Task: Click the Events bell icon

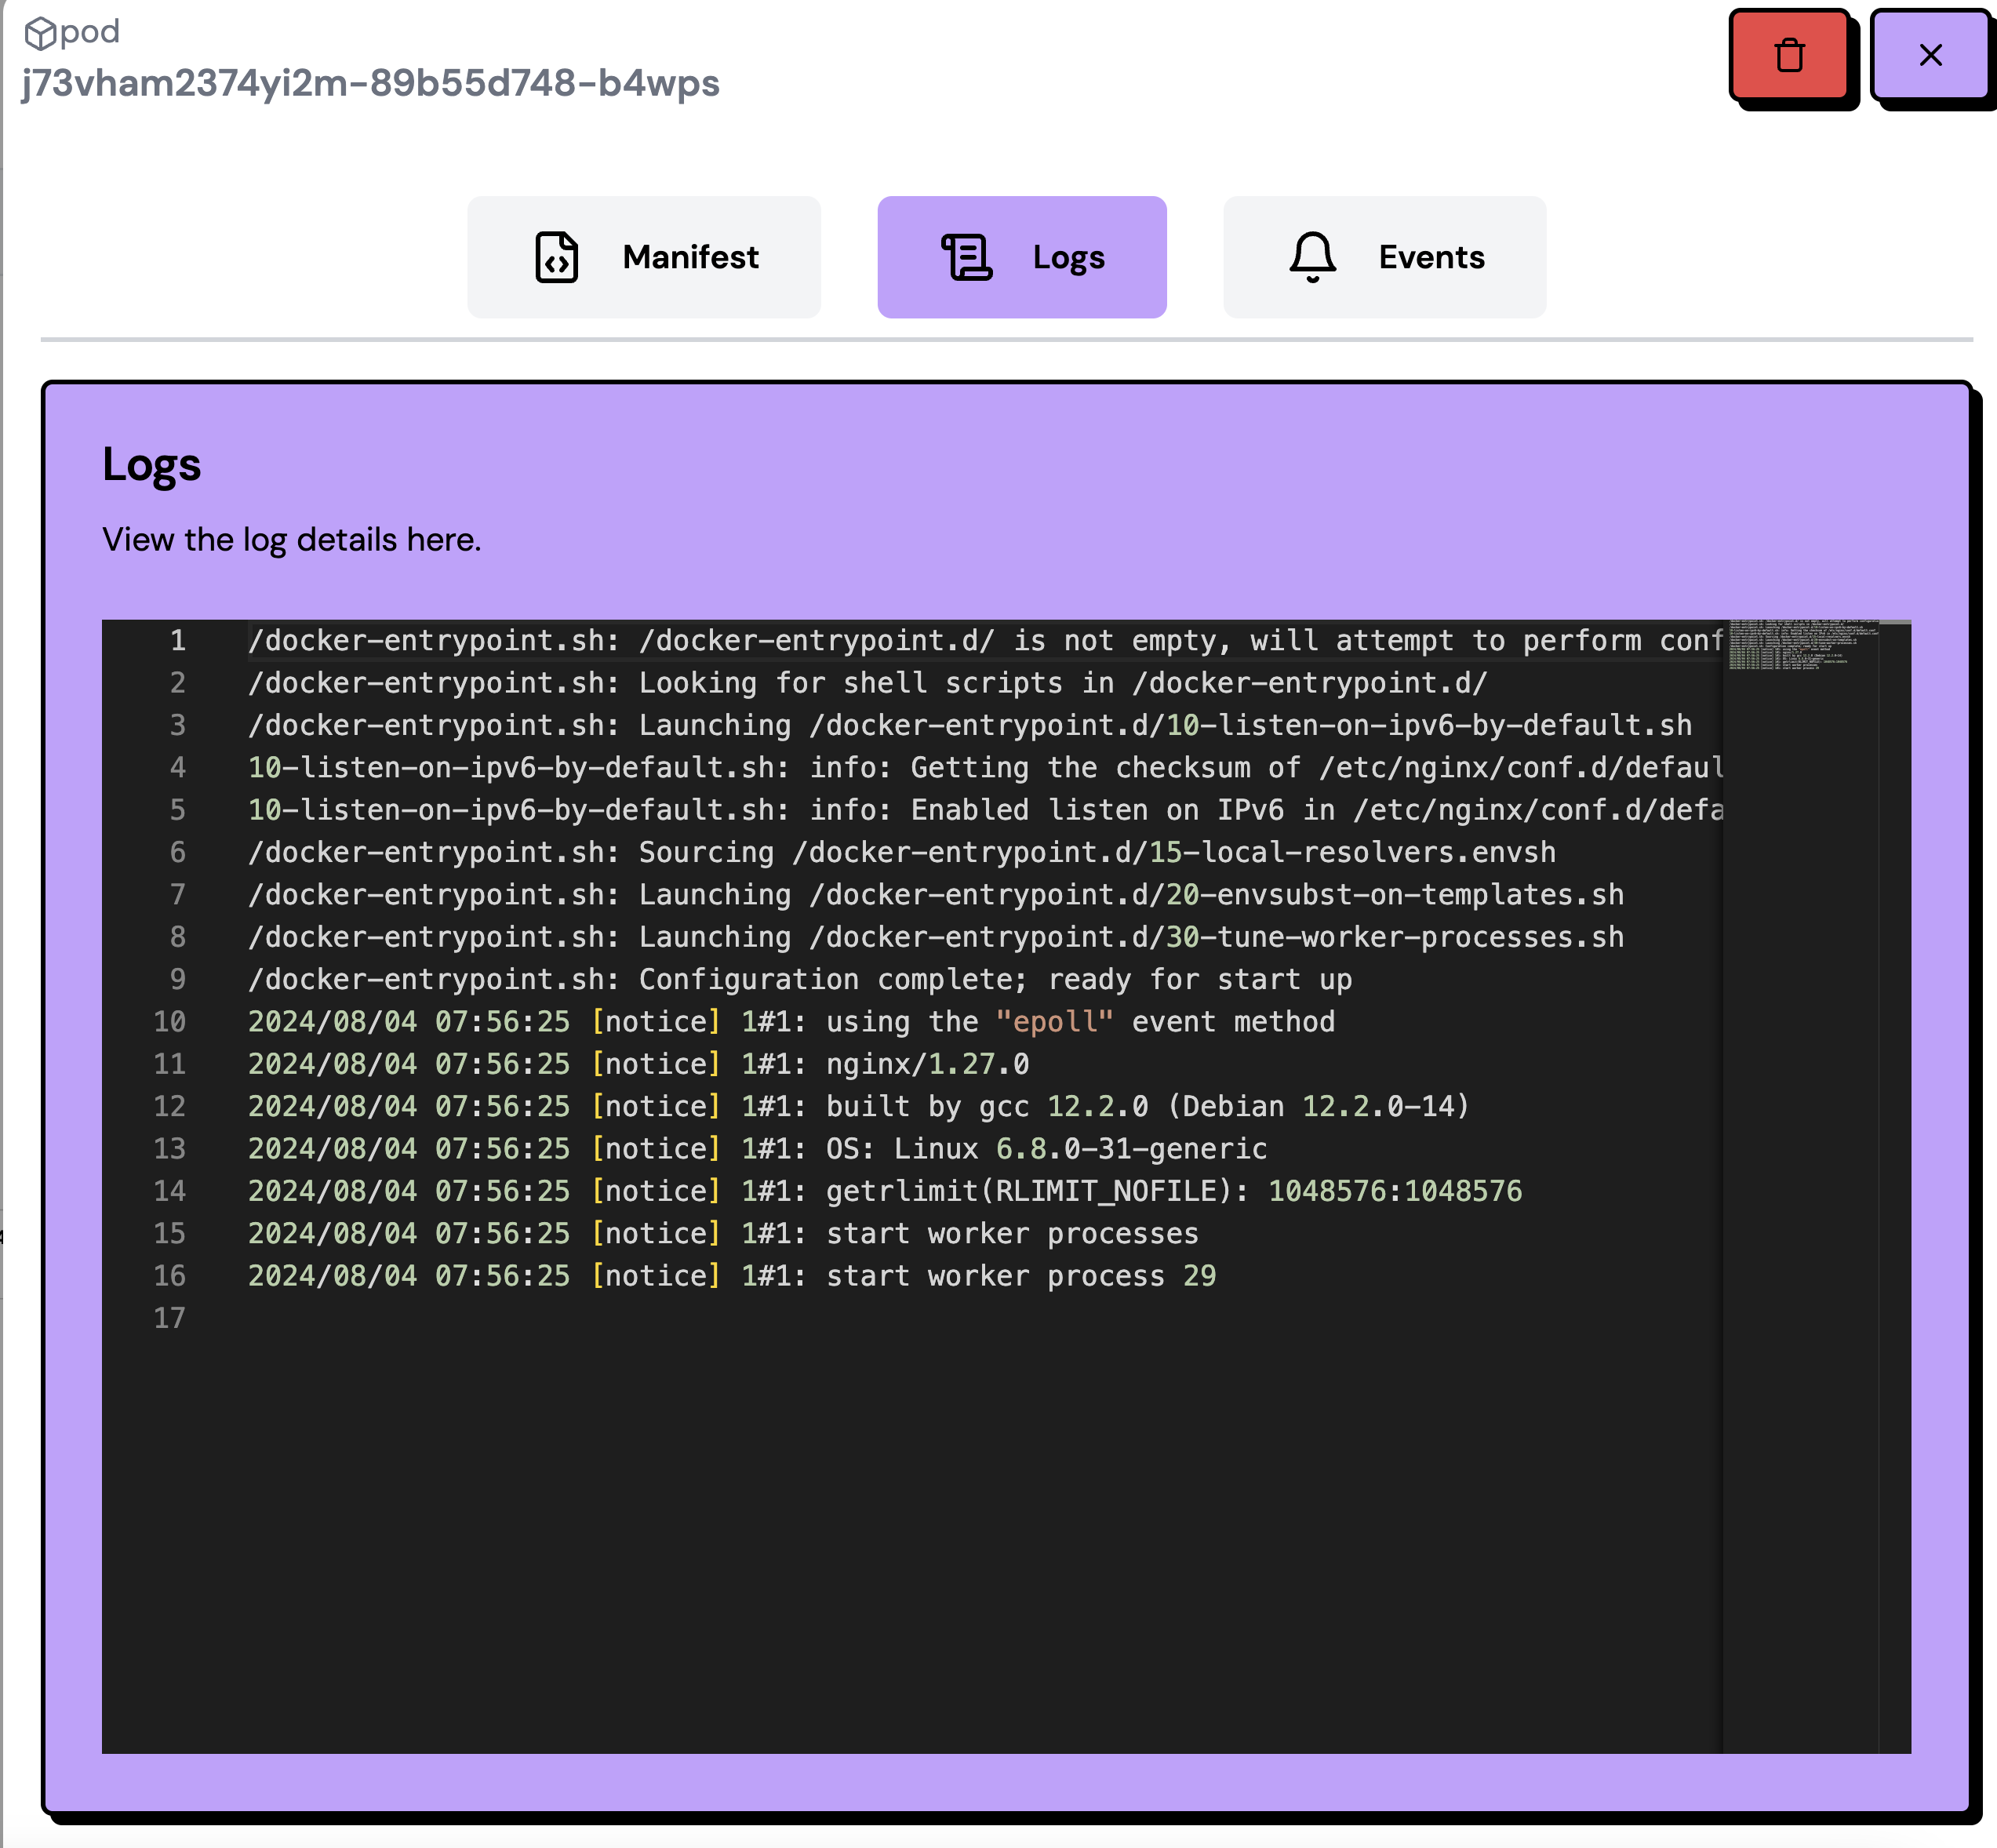Action: tap(1312, 257)
